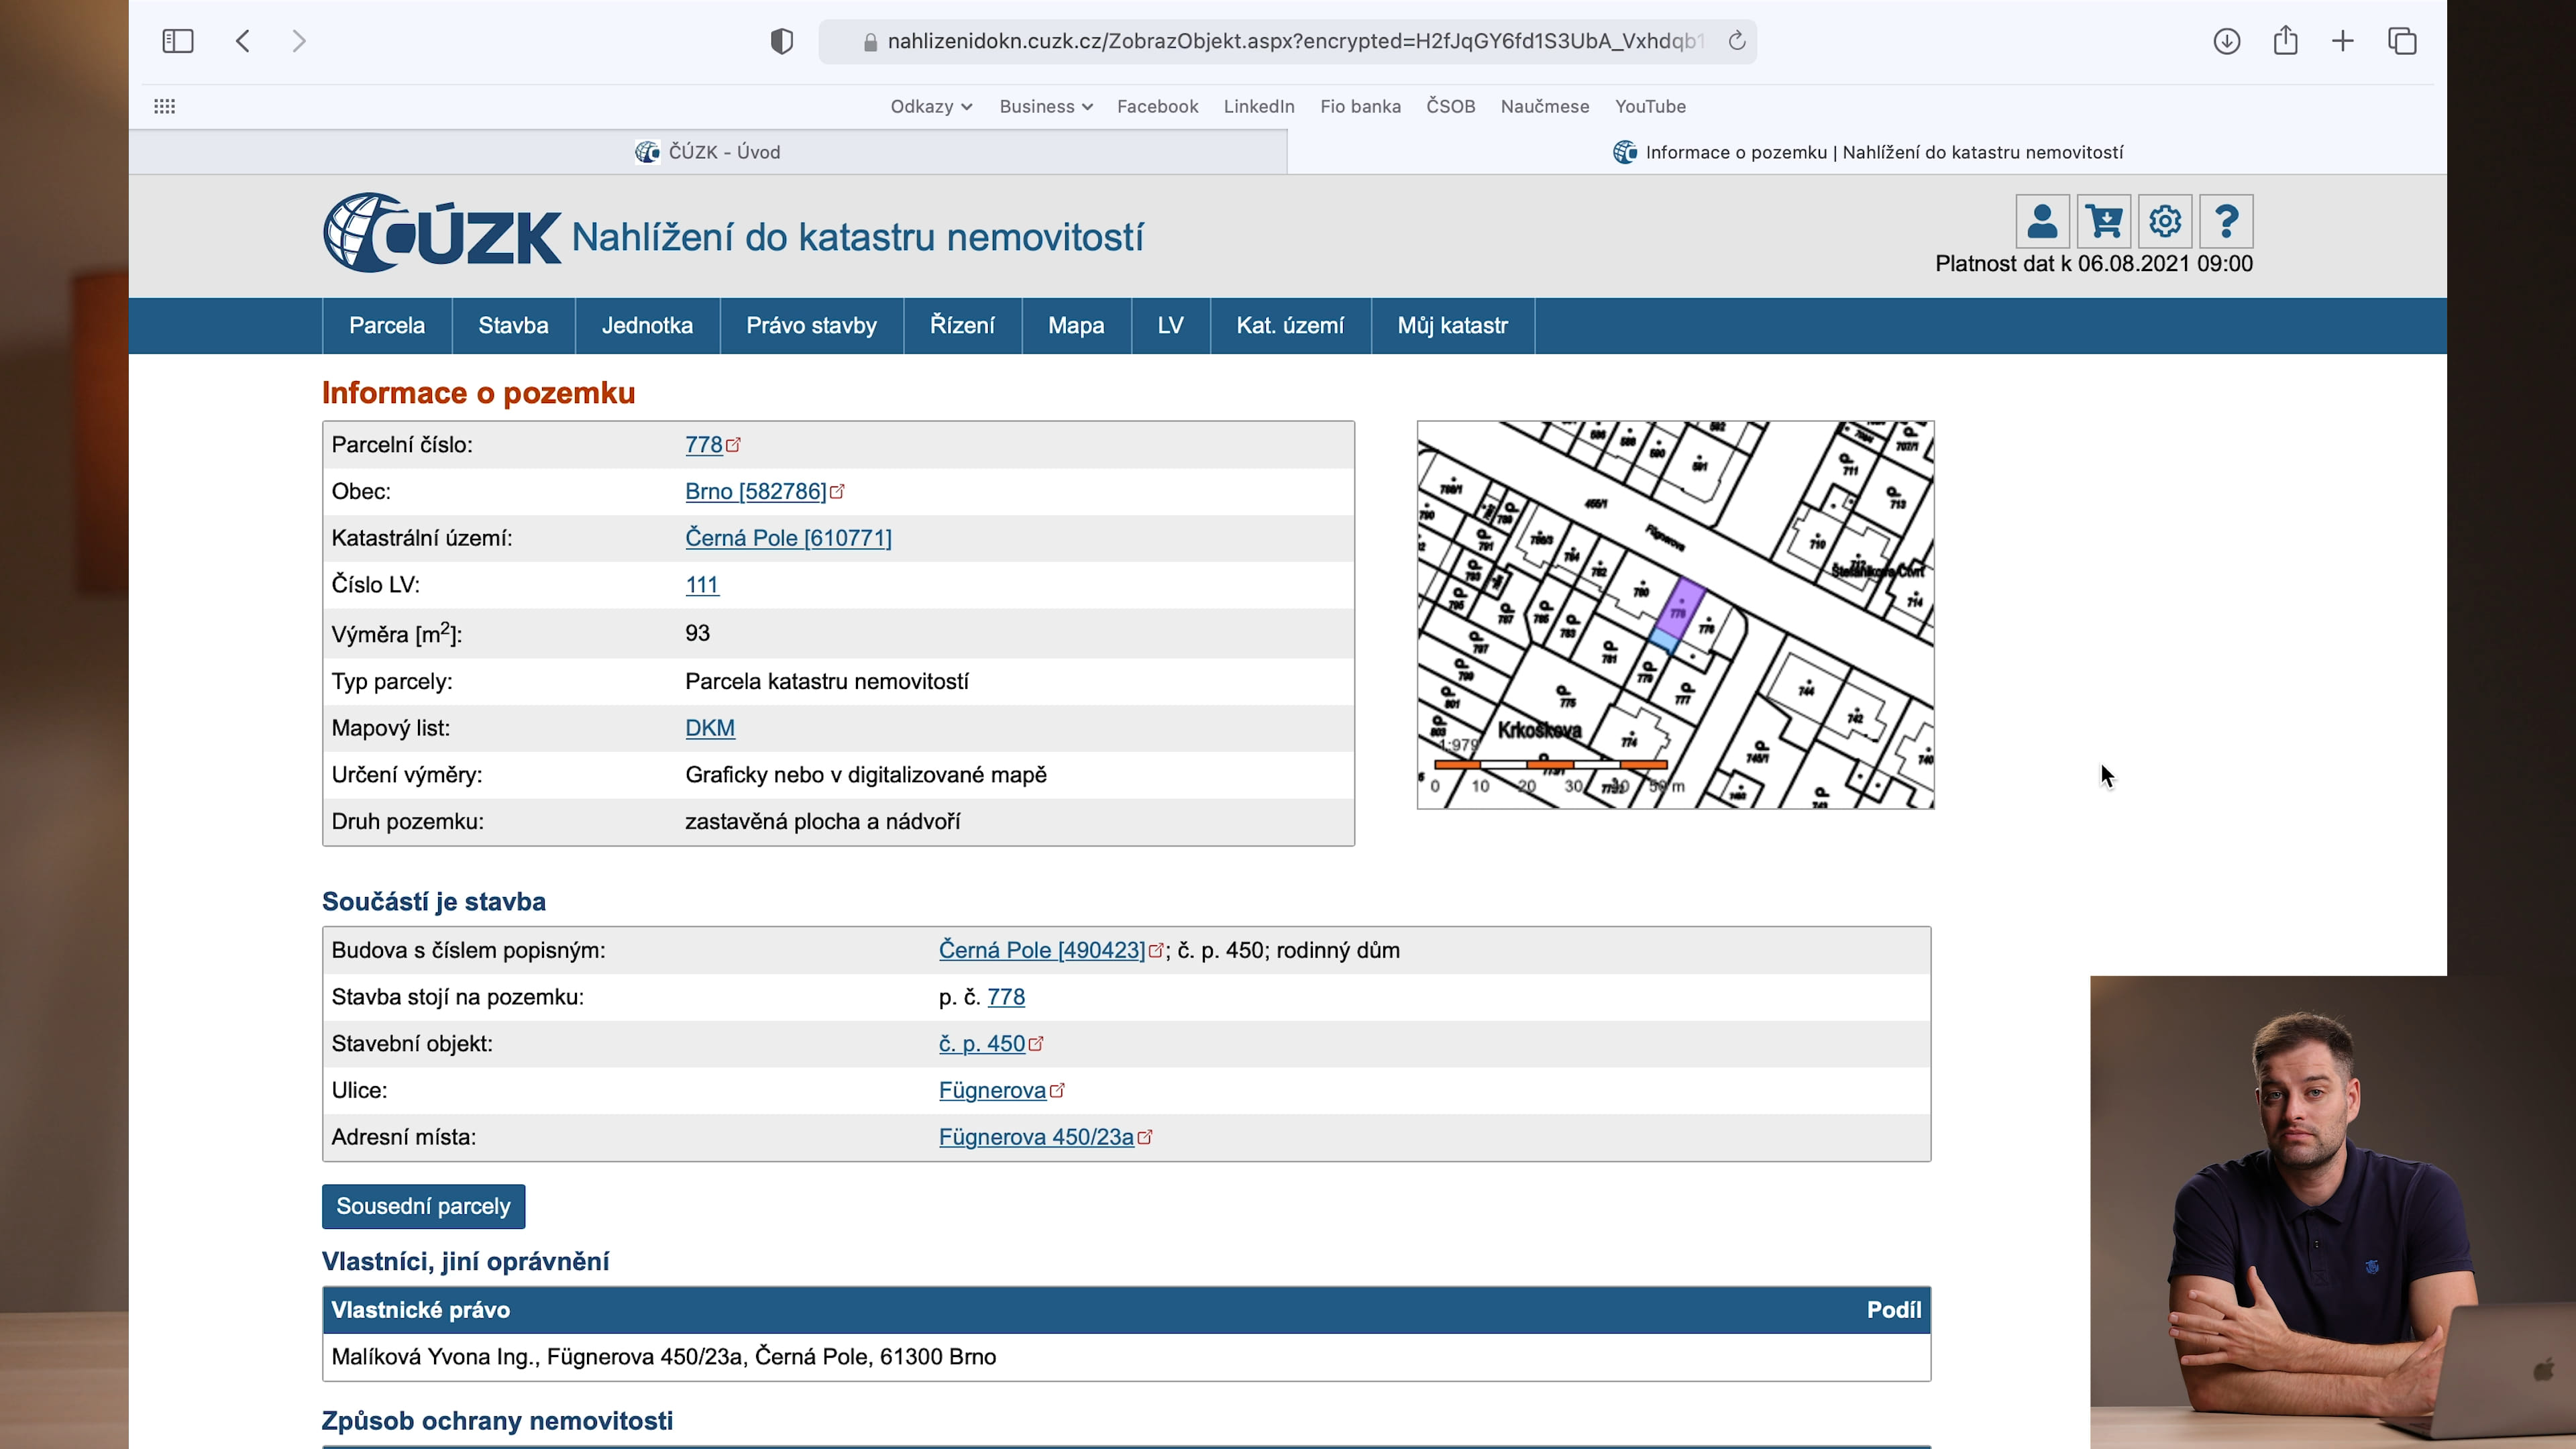
Task: Open the Mapa menu item
Action: (1075, 326)
